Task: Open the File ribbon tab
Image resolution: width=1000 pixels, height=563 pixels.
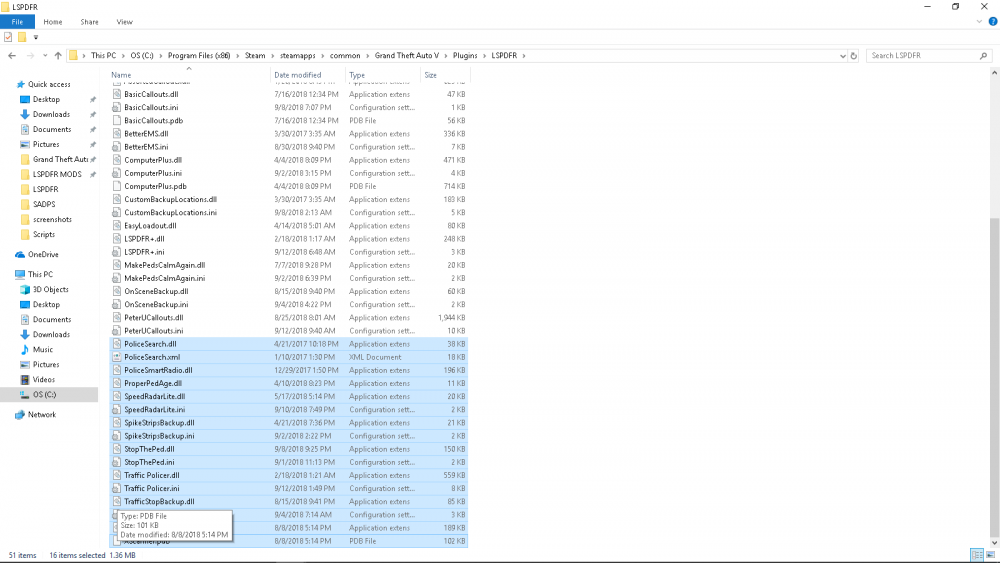Action: click(x=17, y=22)
